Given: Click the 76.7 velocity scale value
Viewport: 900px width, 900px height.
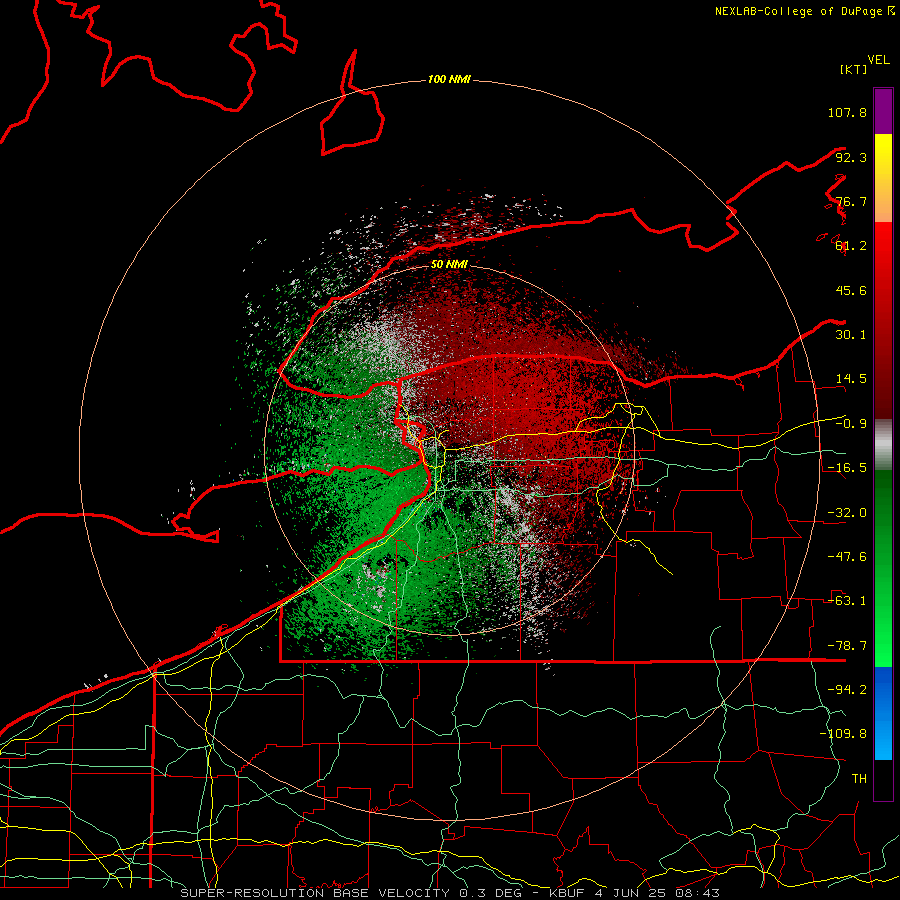Looking at the screenshot, I should [851, 201].
